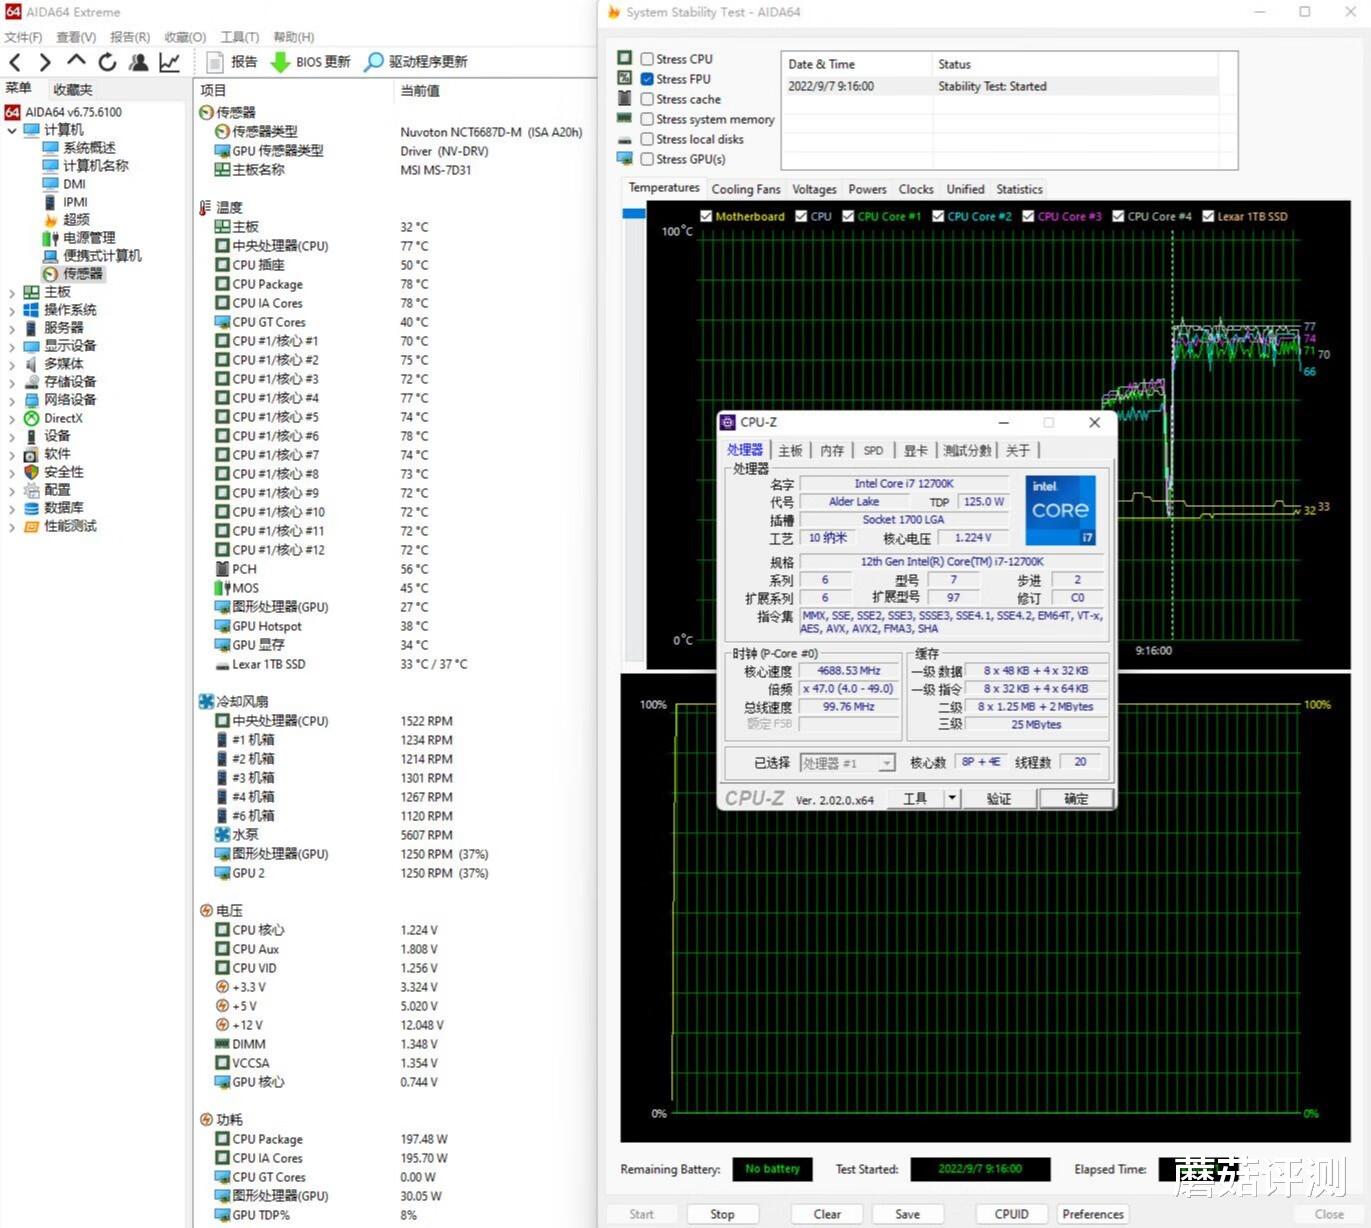Open the 工具(T) menu in AIDA64
Image resolution: width=1371 pixels, height=1228 pixels.
point(239,37)
